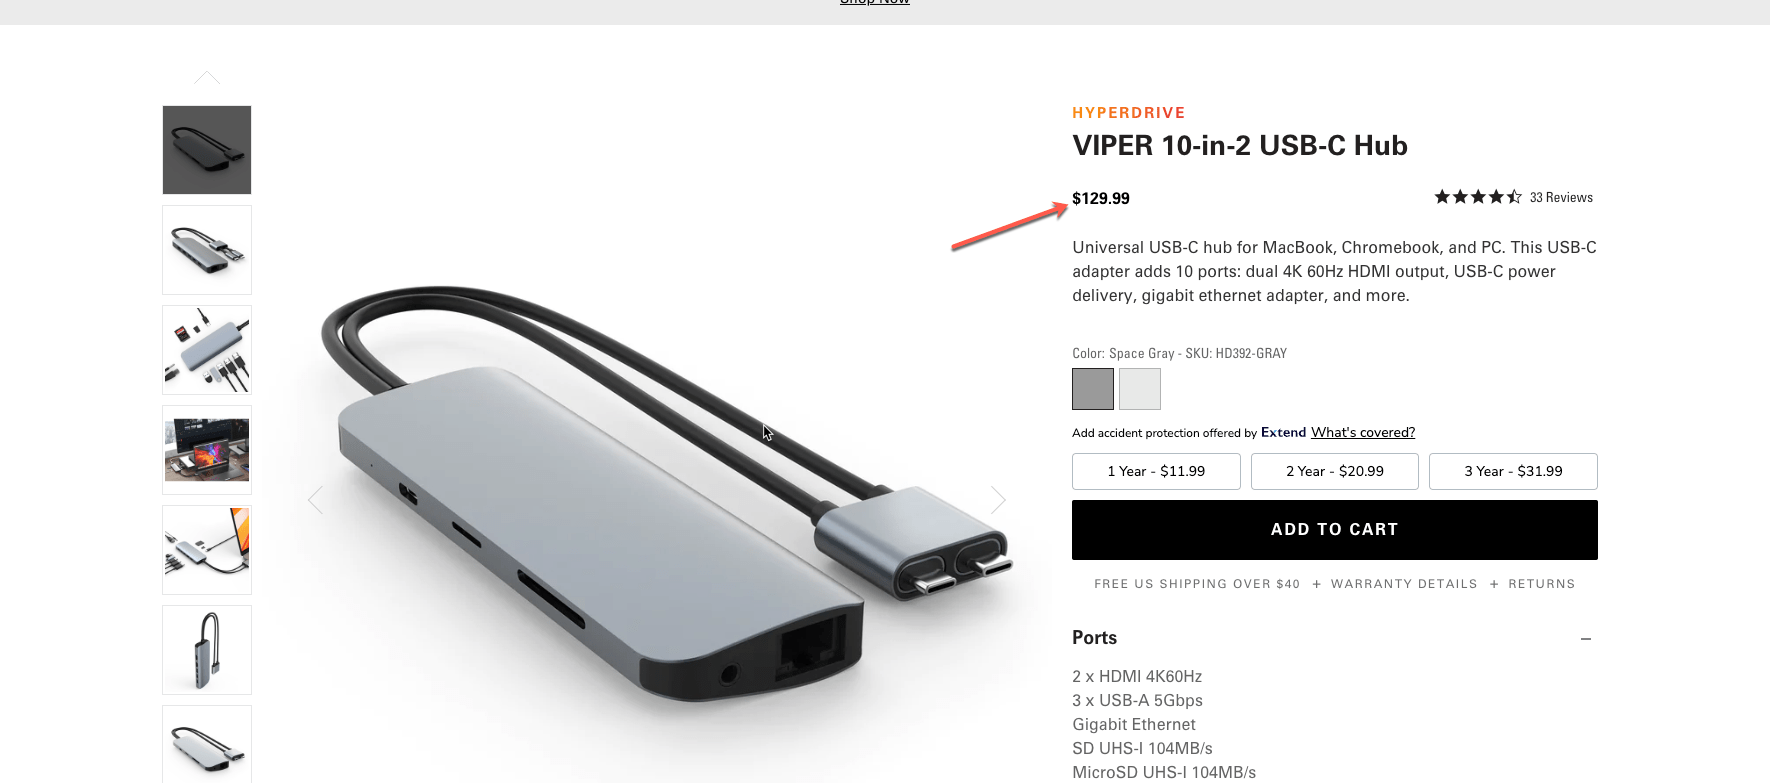Image resolution: width=1770 pixels, height=783 pixels.
Task: Show previous product image with left arrow
Action: point(316,500)
